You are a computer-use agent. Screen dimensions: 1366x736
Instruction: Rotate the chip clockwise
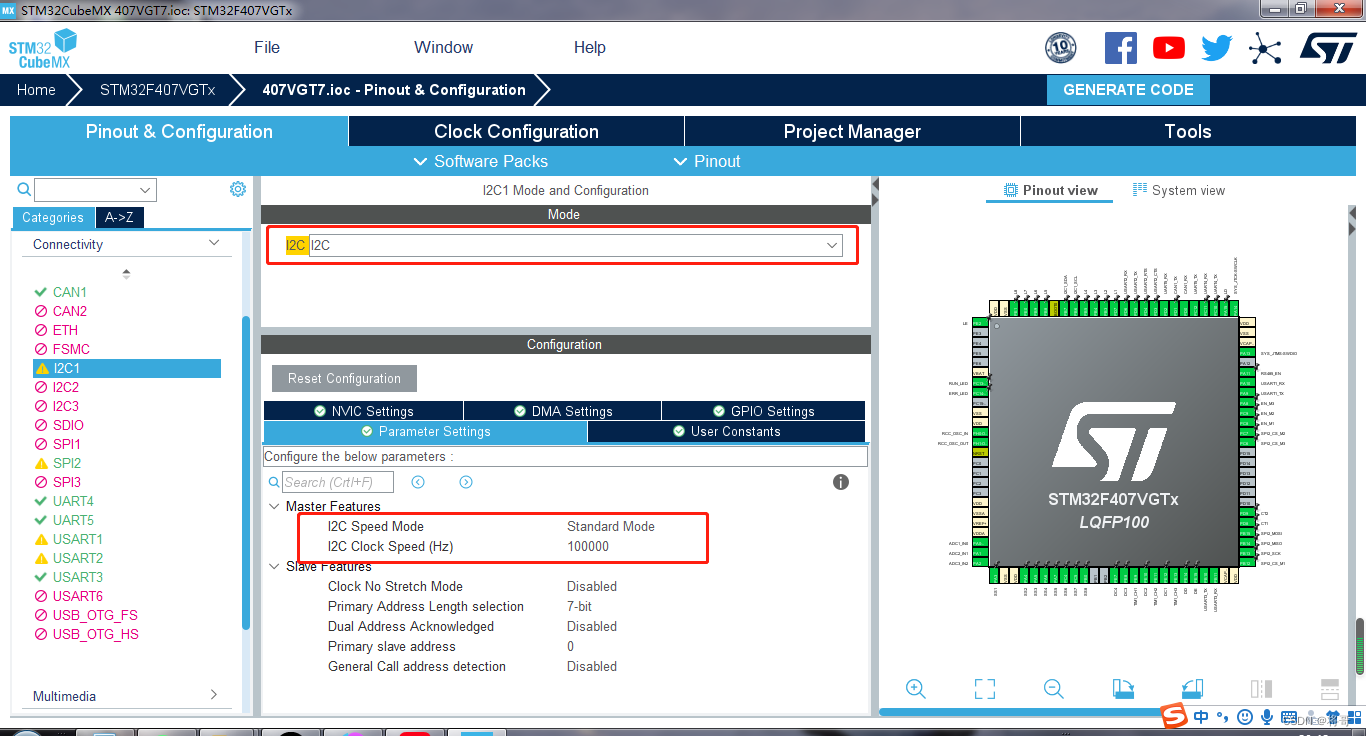click(x=1122, y=689)
